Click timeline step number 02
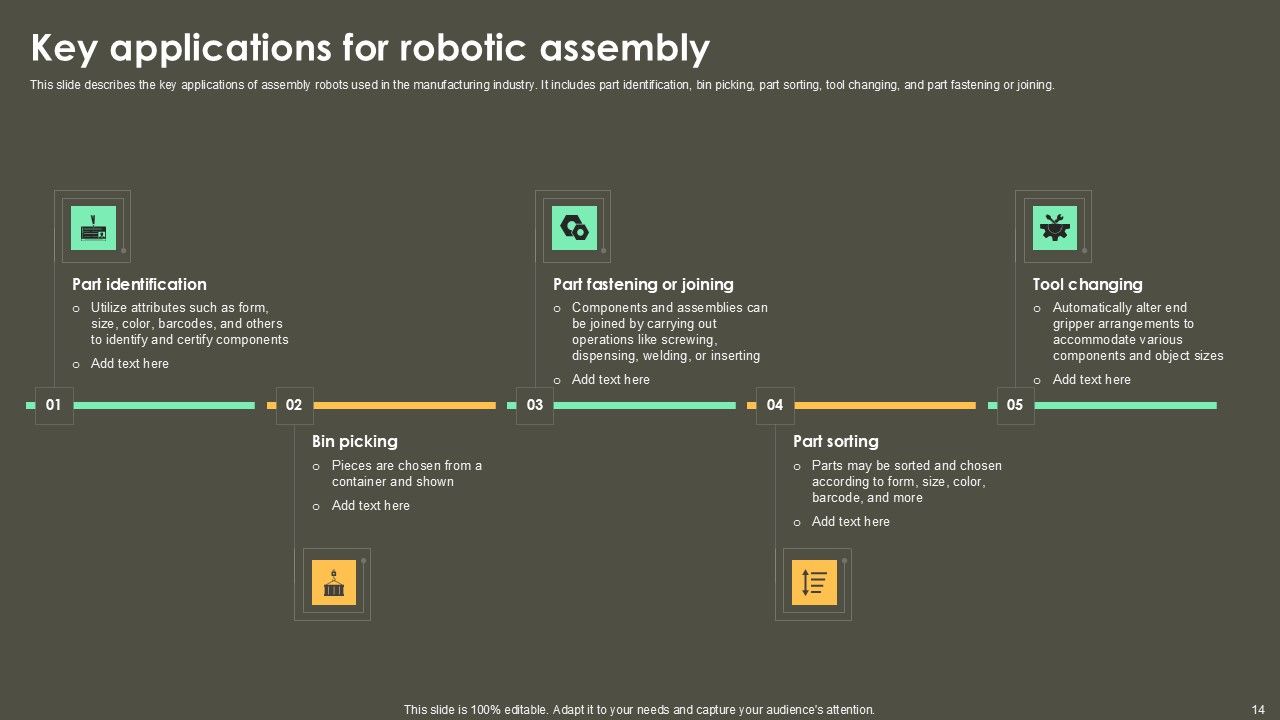1280x720 pixels. (x=294, y=405)
